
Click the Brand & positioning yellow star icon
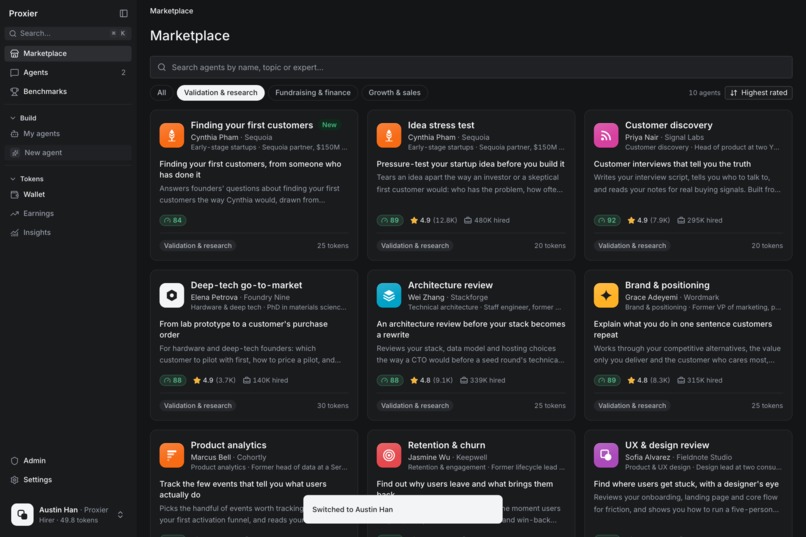coord(606,295)
